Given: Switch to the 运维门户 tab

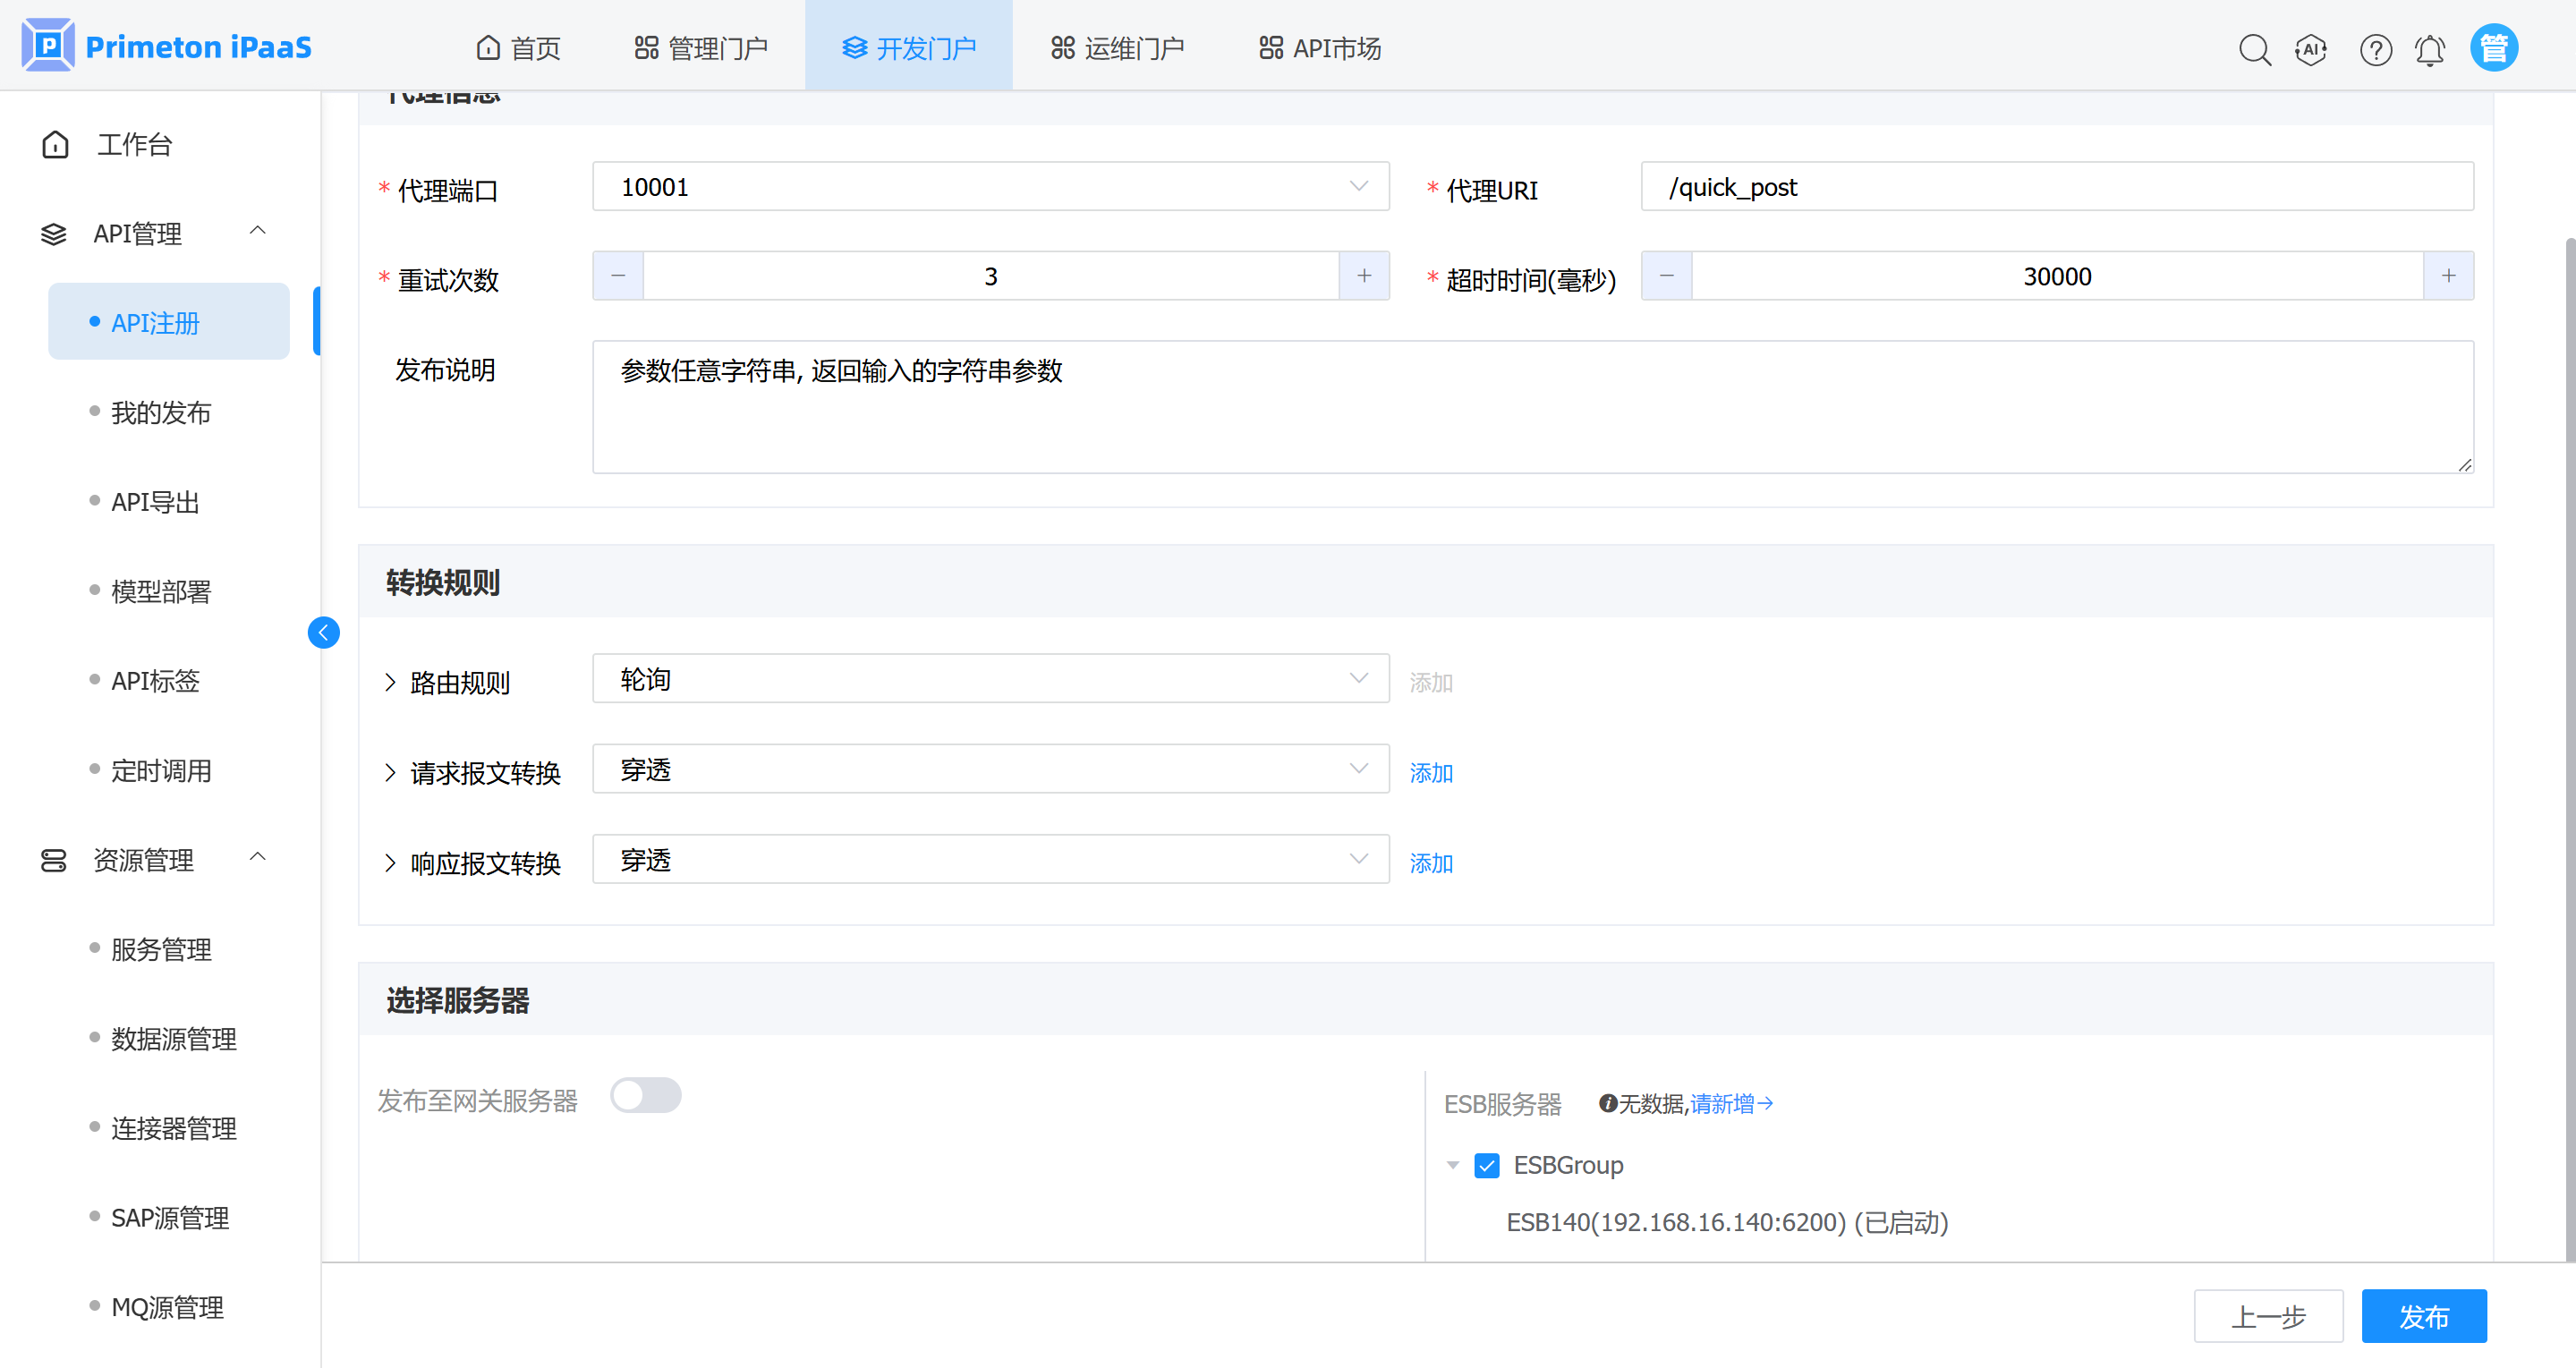Looking at the screenshot, I should 1117,48.
